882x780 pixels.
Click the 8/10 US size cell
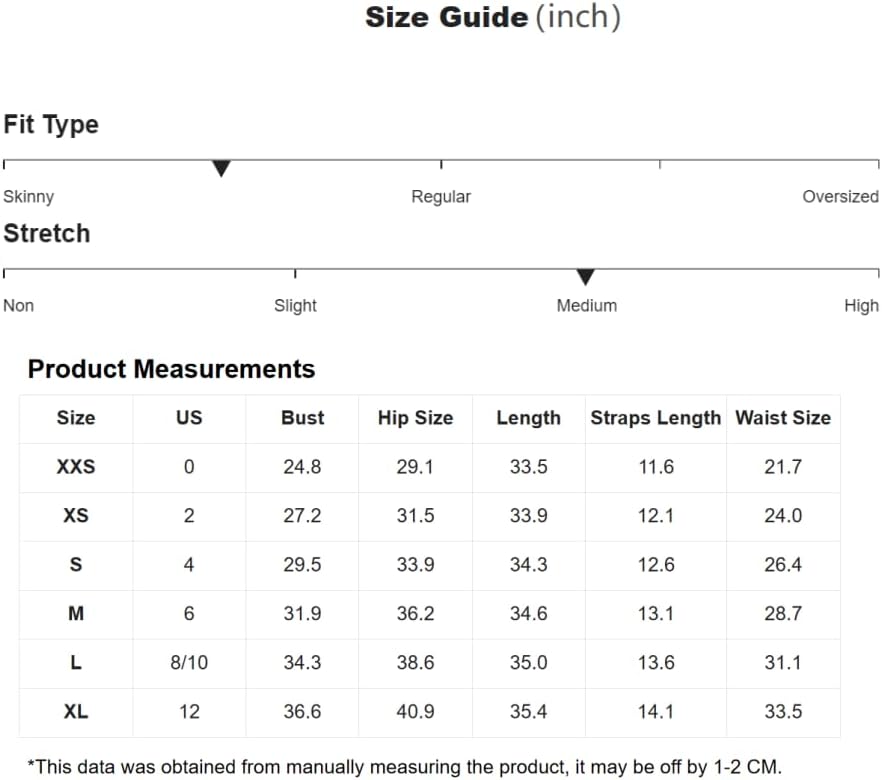pyautogui.click(x=189, y=662)
